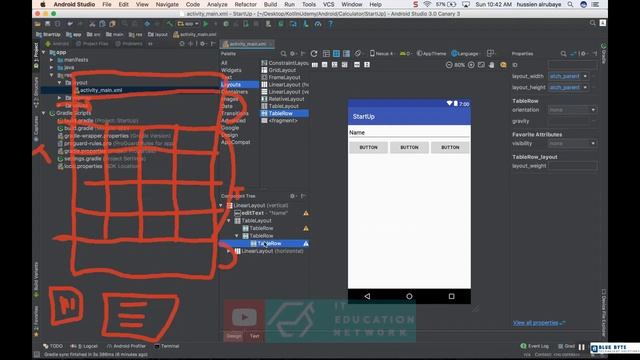Run the app with the green play icon
Screen dimensions: 640x360
pos(206,24)
